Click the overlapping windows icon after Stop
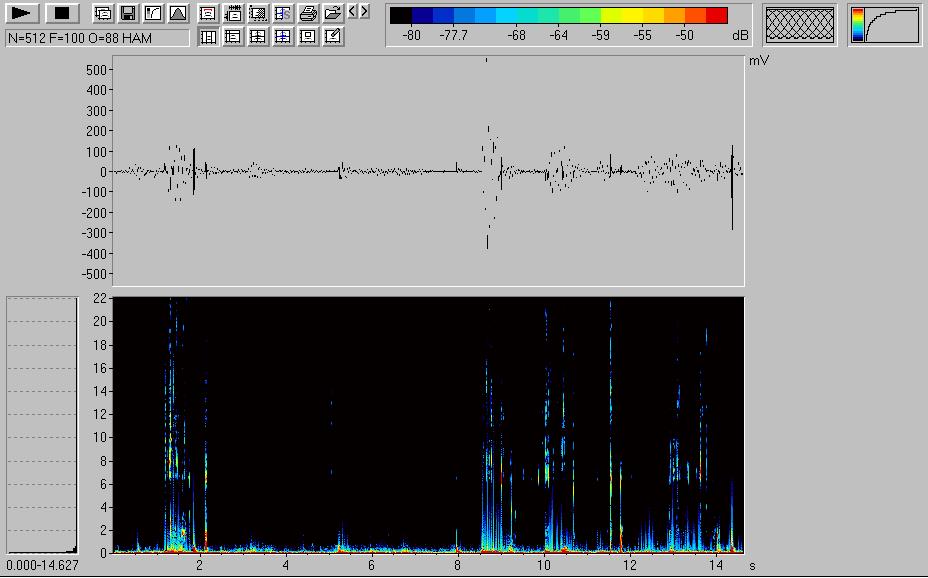Image resolution: width=928 pixels, height=578 pixels. tap(103, 14)
